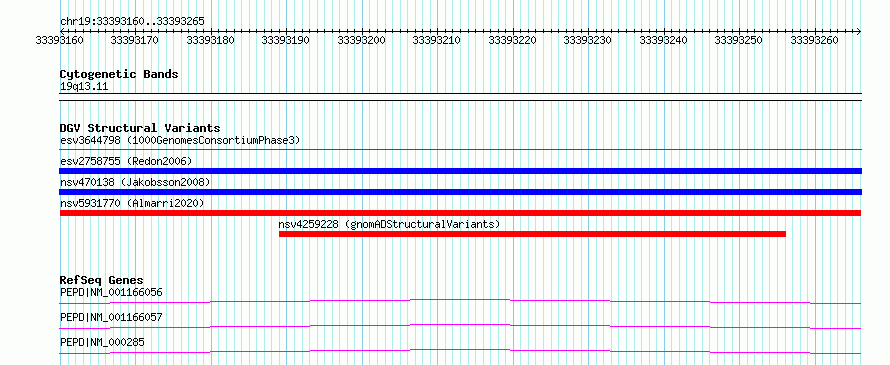Select the thin red esv3644798 variant line
890x365 pixels.
coord(460,150)
